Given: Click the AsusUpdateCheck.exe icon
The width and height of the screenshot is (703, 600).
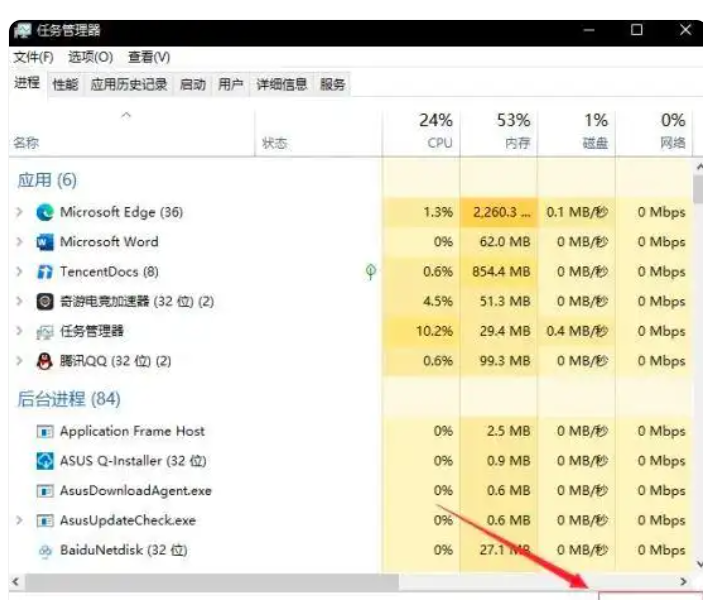Looking at the screenshot, I should point(44,521).
